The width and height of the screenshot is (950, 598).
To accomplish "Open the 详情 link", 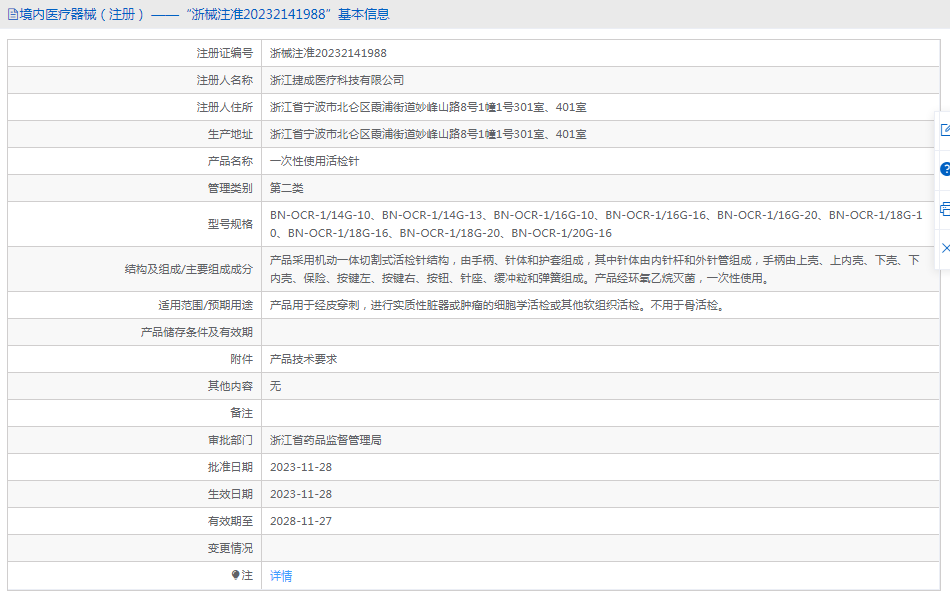I will point(281,576).
